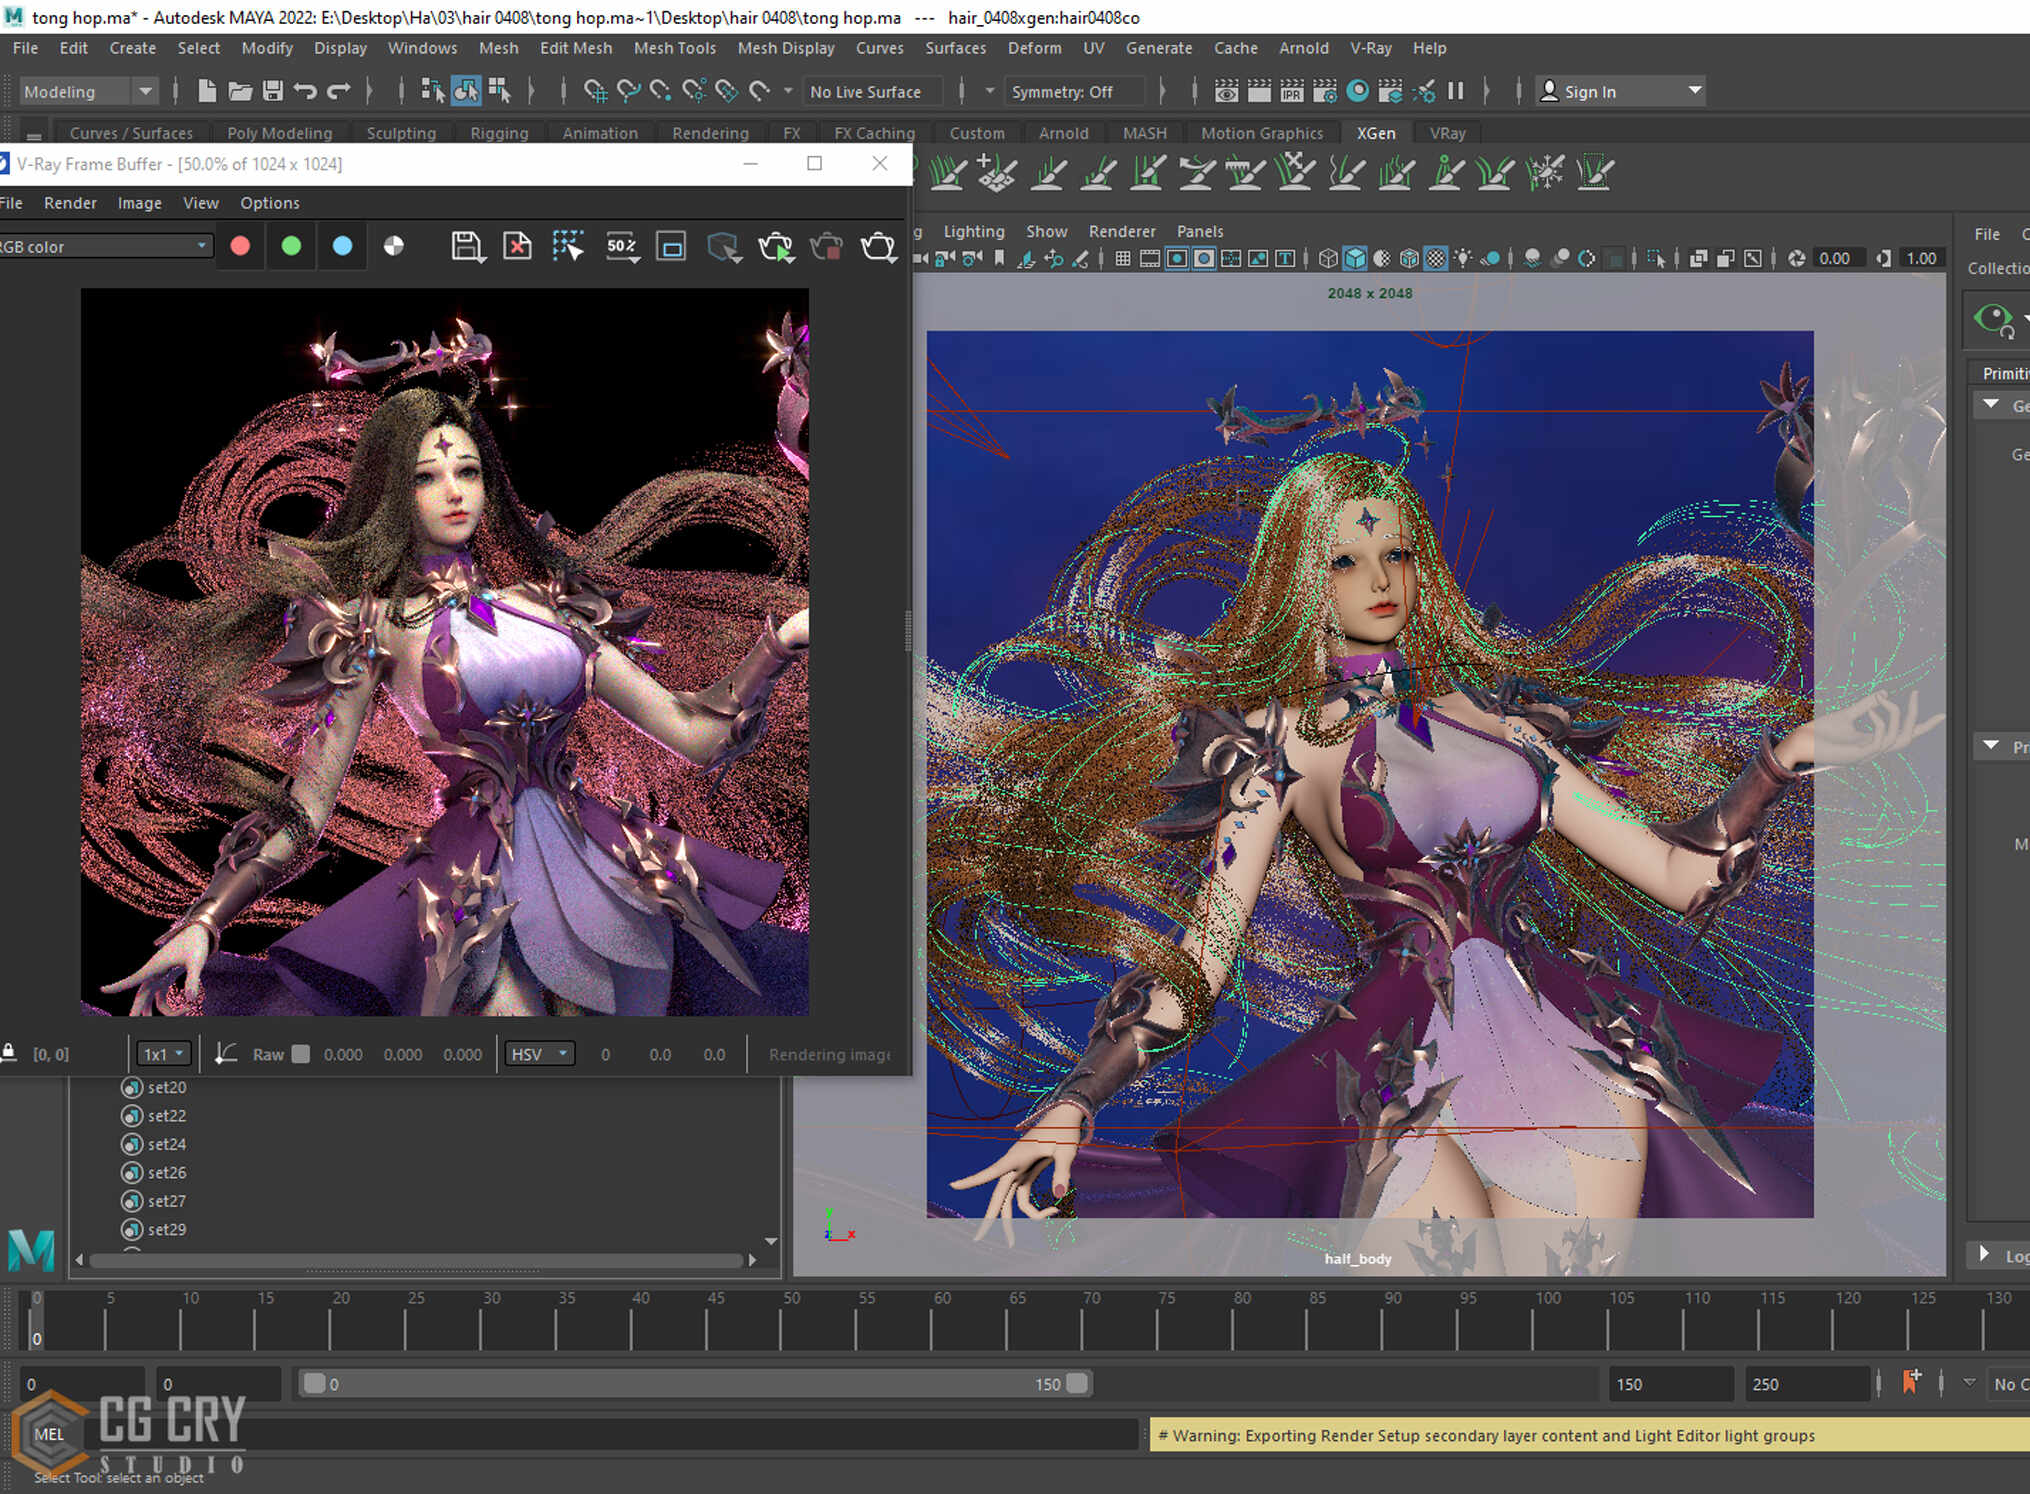Open the Arnold menu in the menu bar
This screenshot has height=1494, width=2030.
(x=1303, y=48)
